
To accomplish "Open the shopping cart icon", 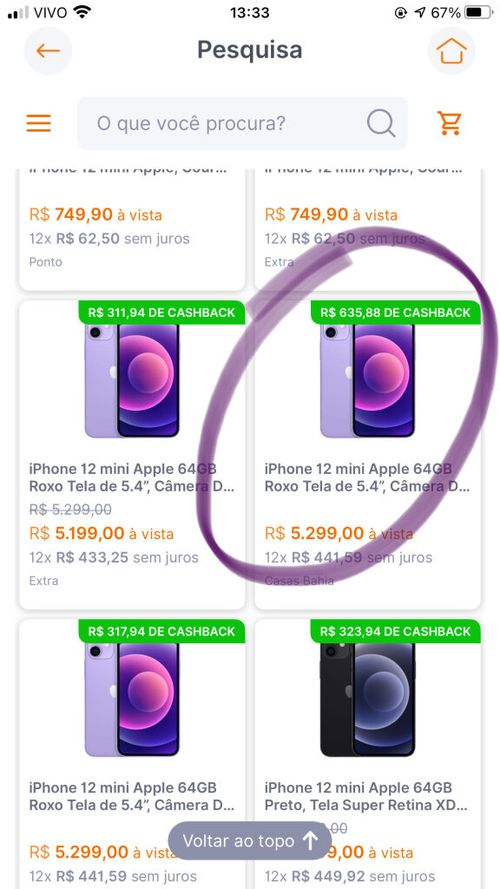I will 449,122.
